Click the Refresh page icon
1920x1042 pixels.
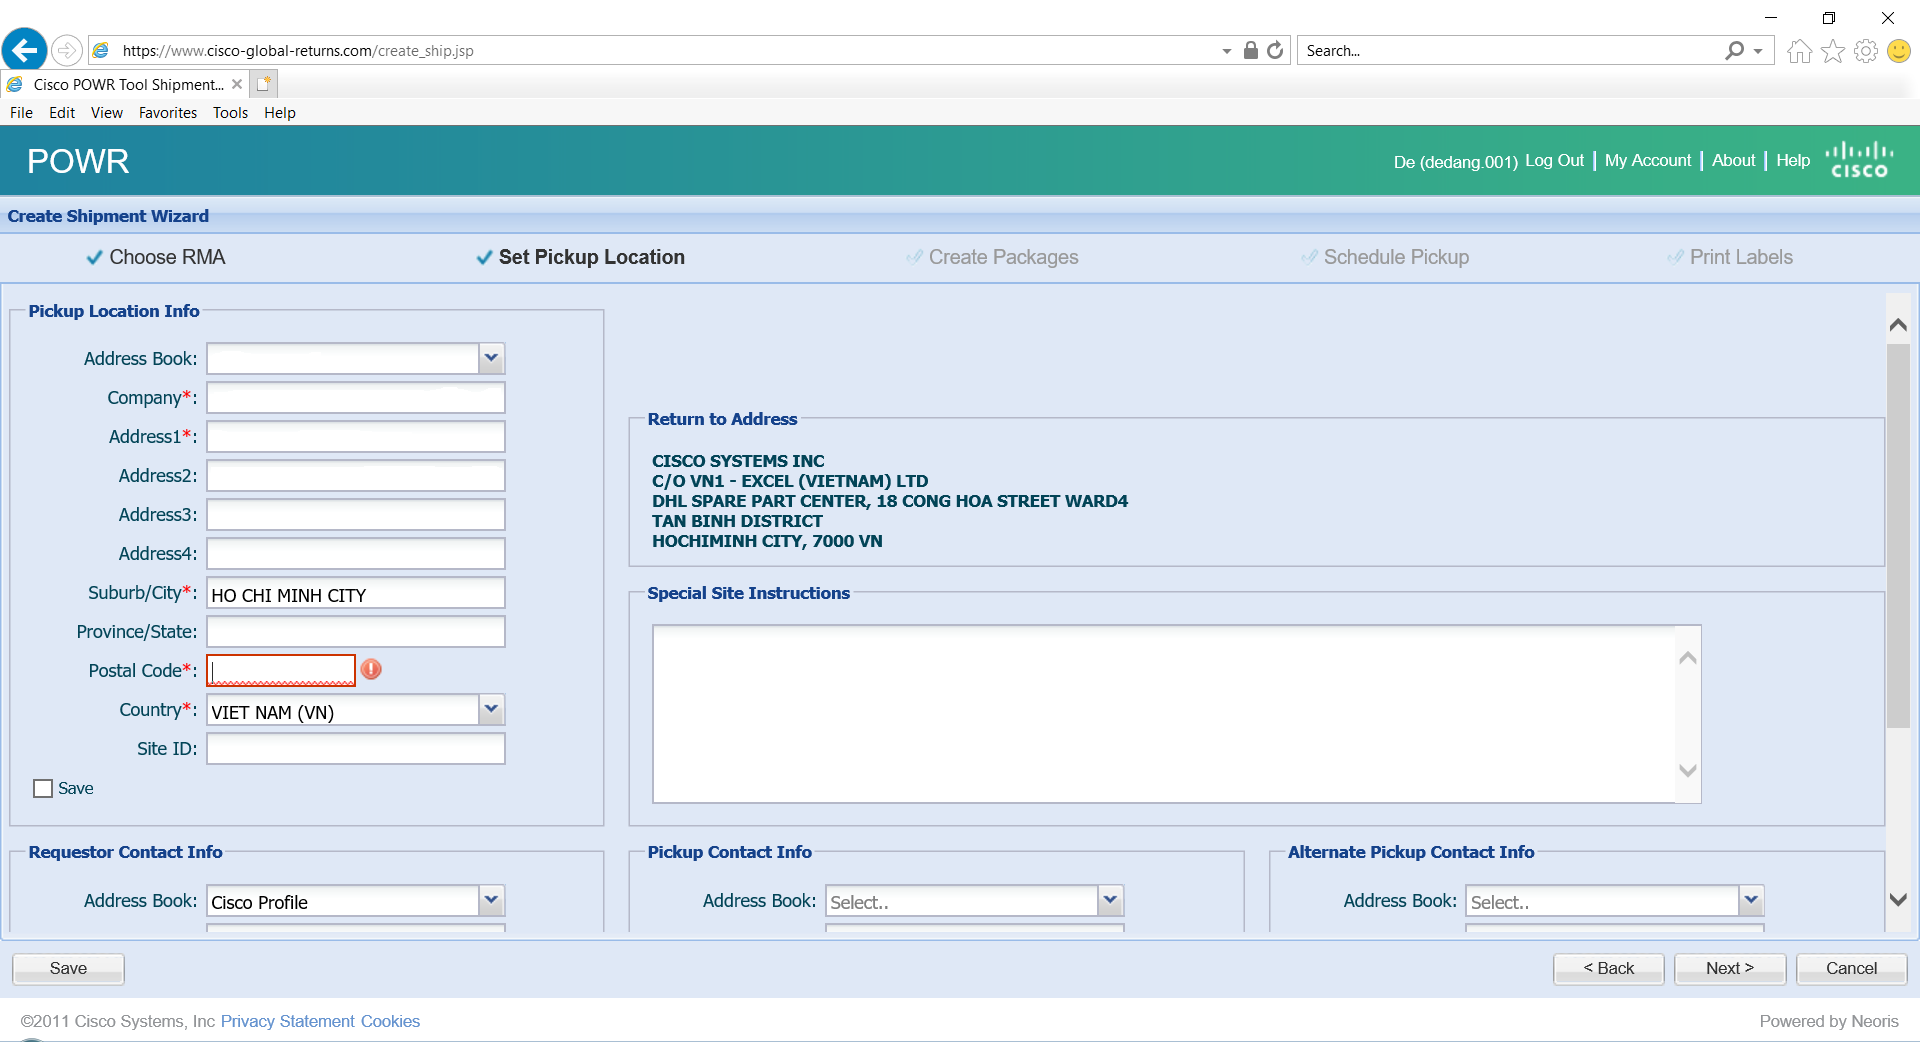(x=1275, y=50)
